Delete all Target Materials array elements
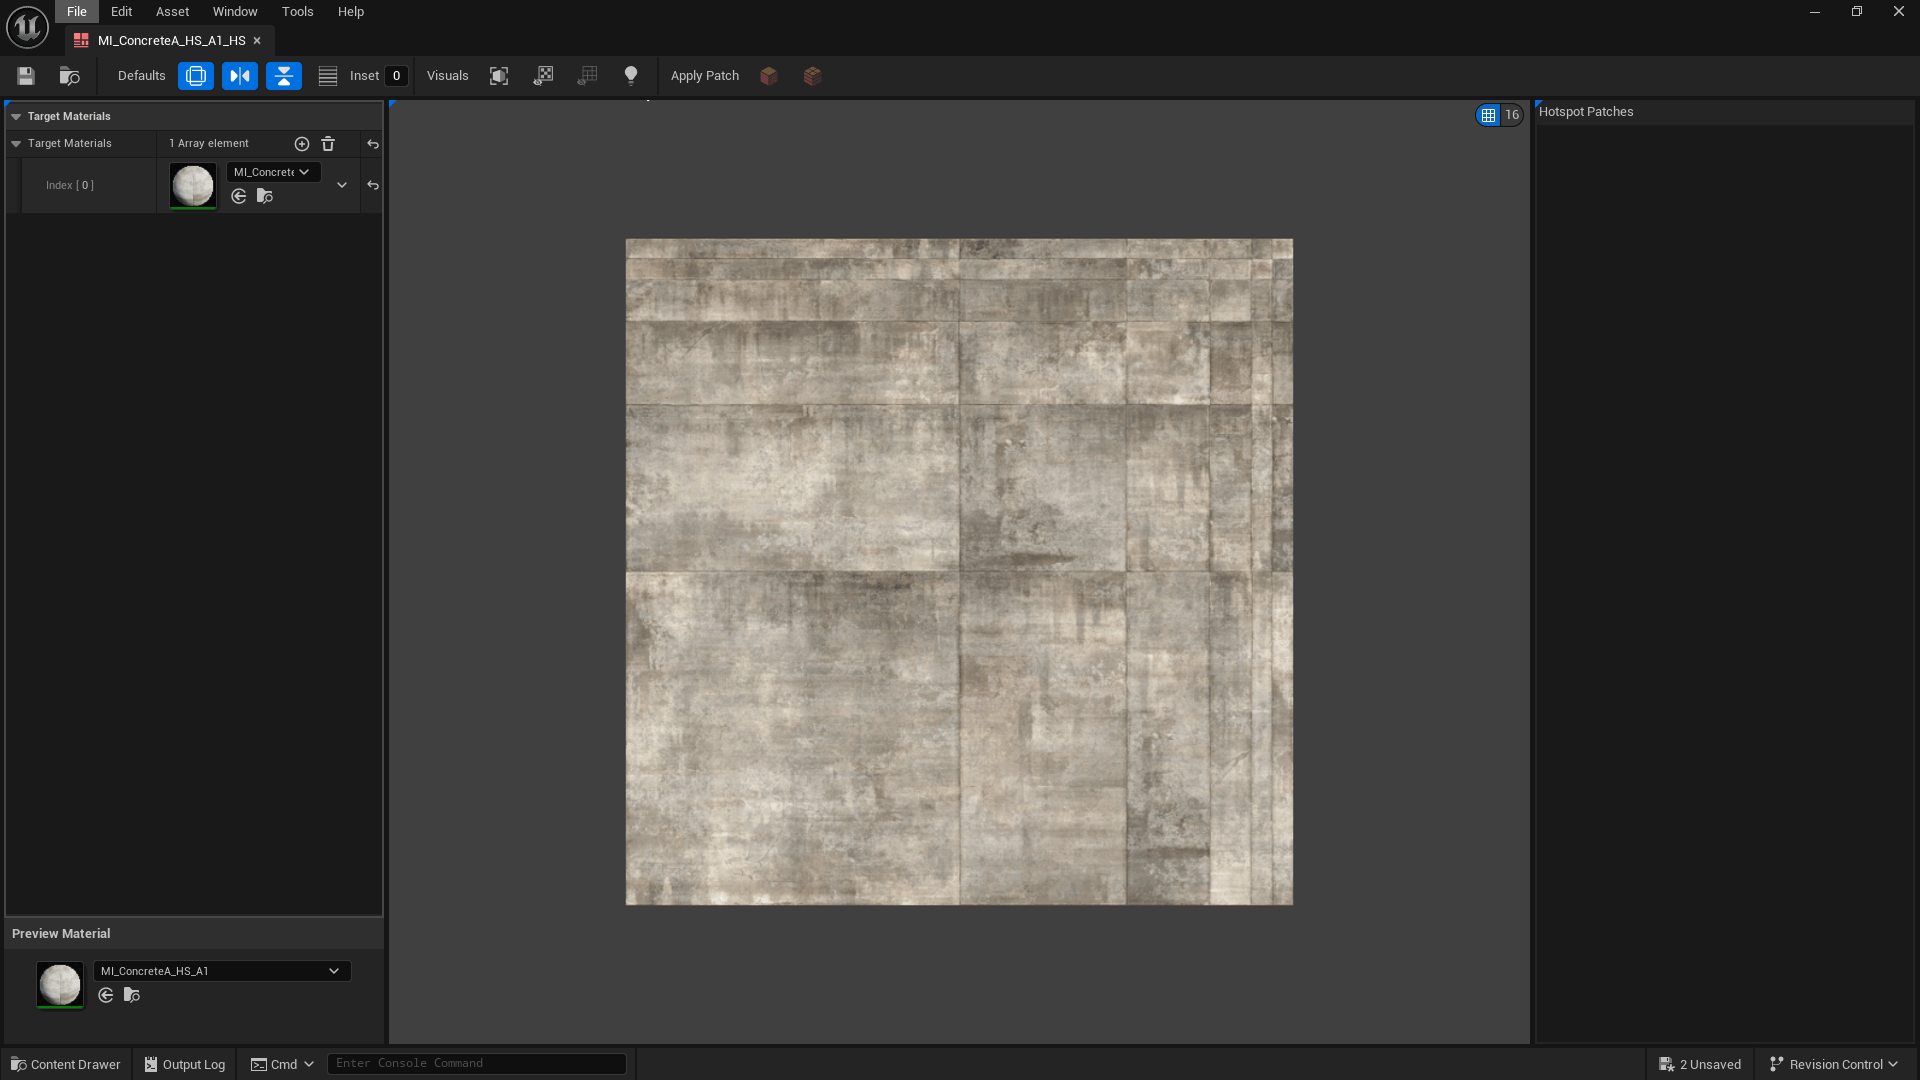Image resolution: width=1920 pixels, height=1080 pixels. pyautogui.click(x=328, y=144)
